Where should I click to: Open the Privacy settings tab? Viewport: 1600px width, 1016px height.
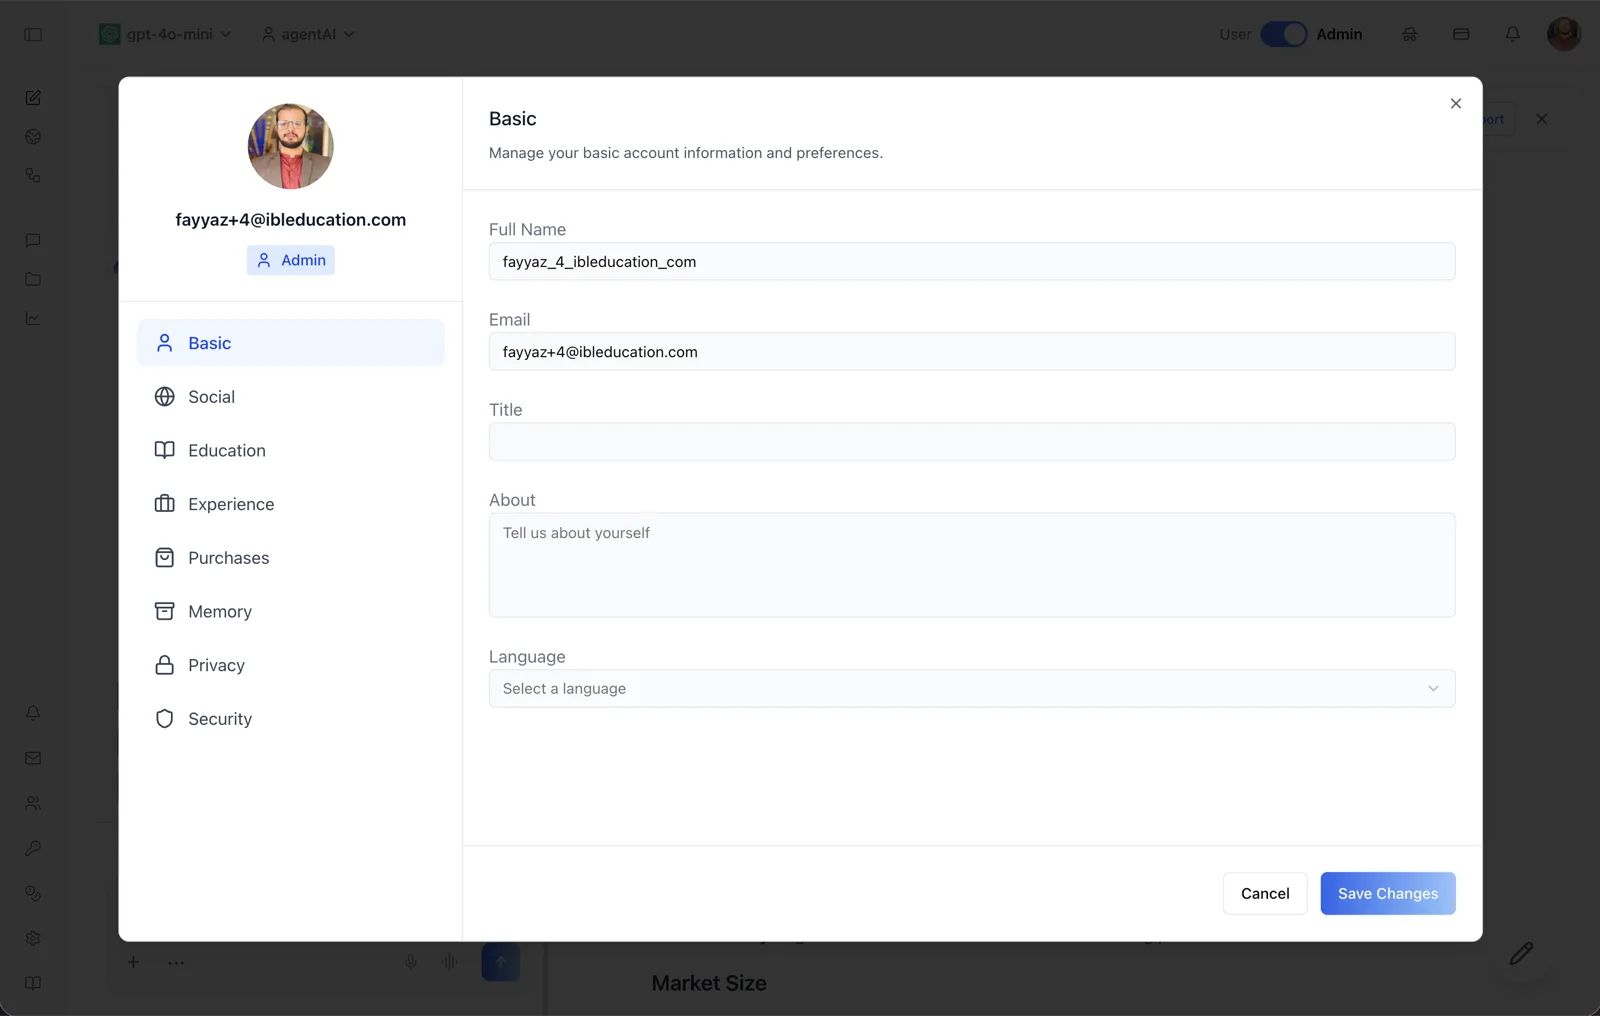(290, 665)
